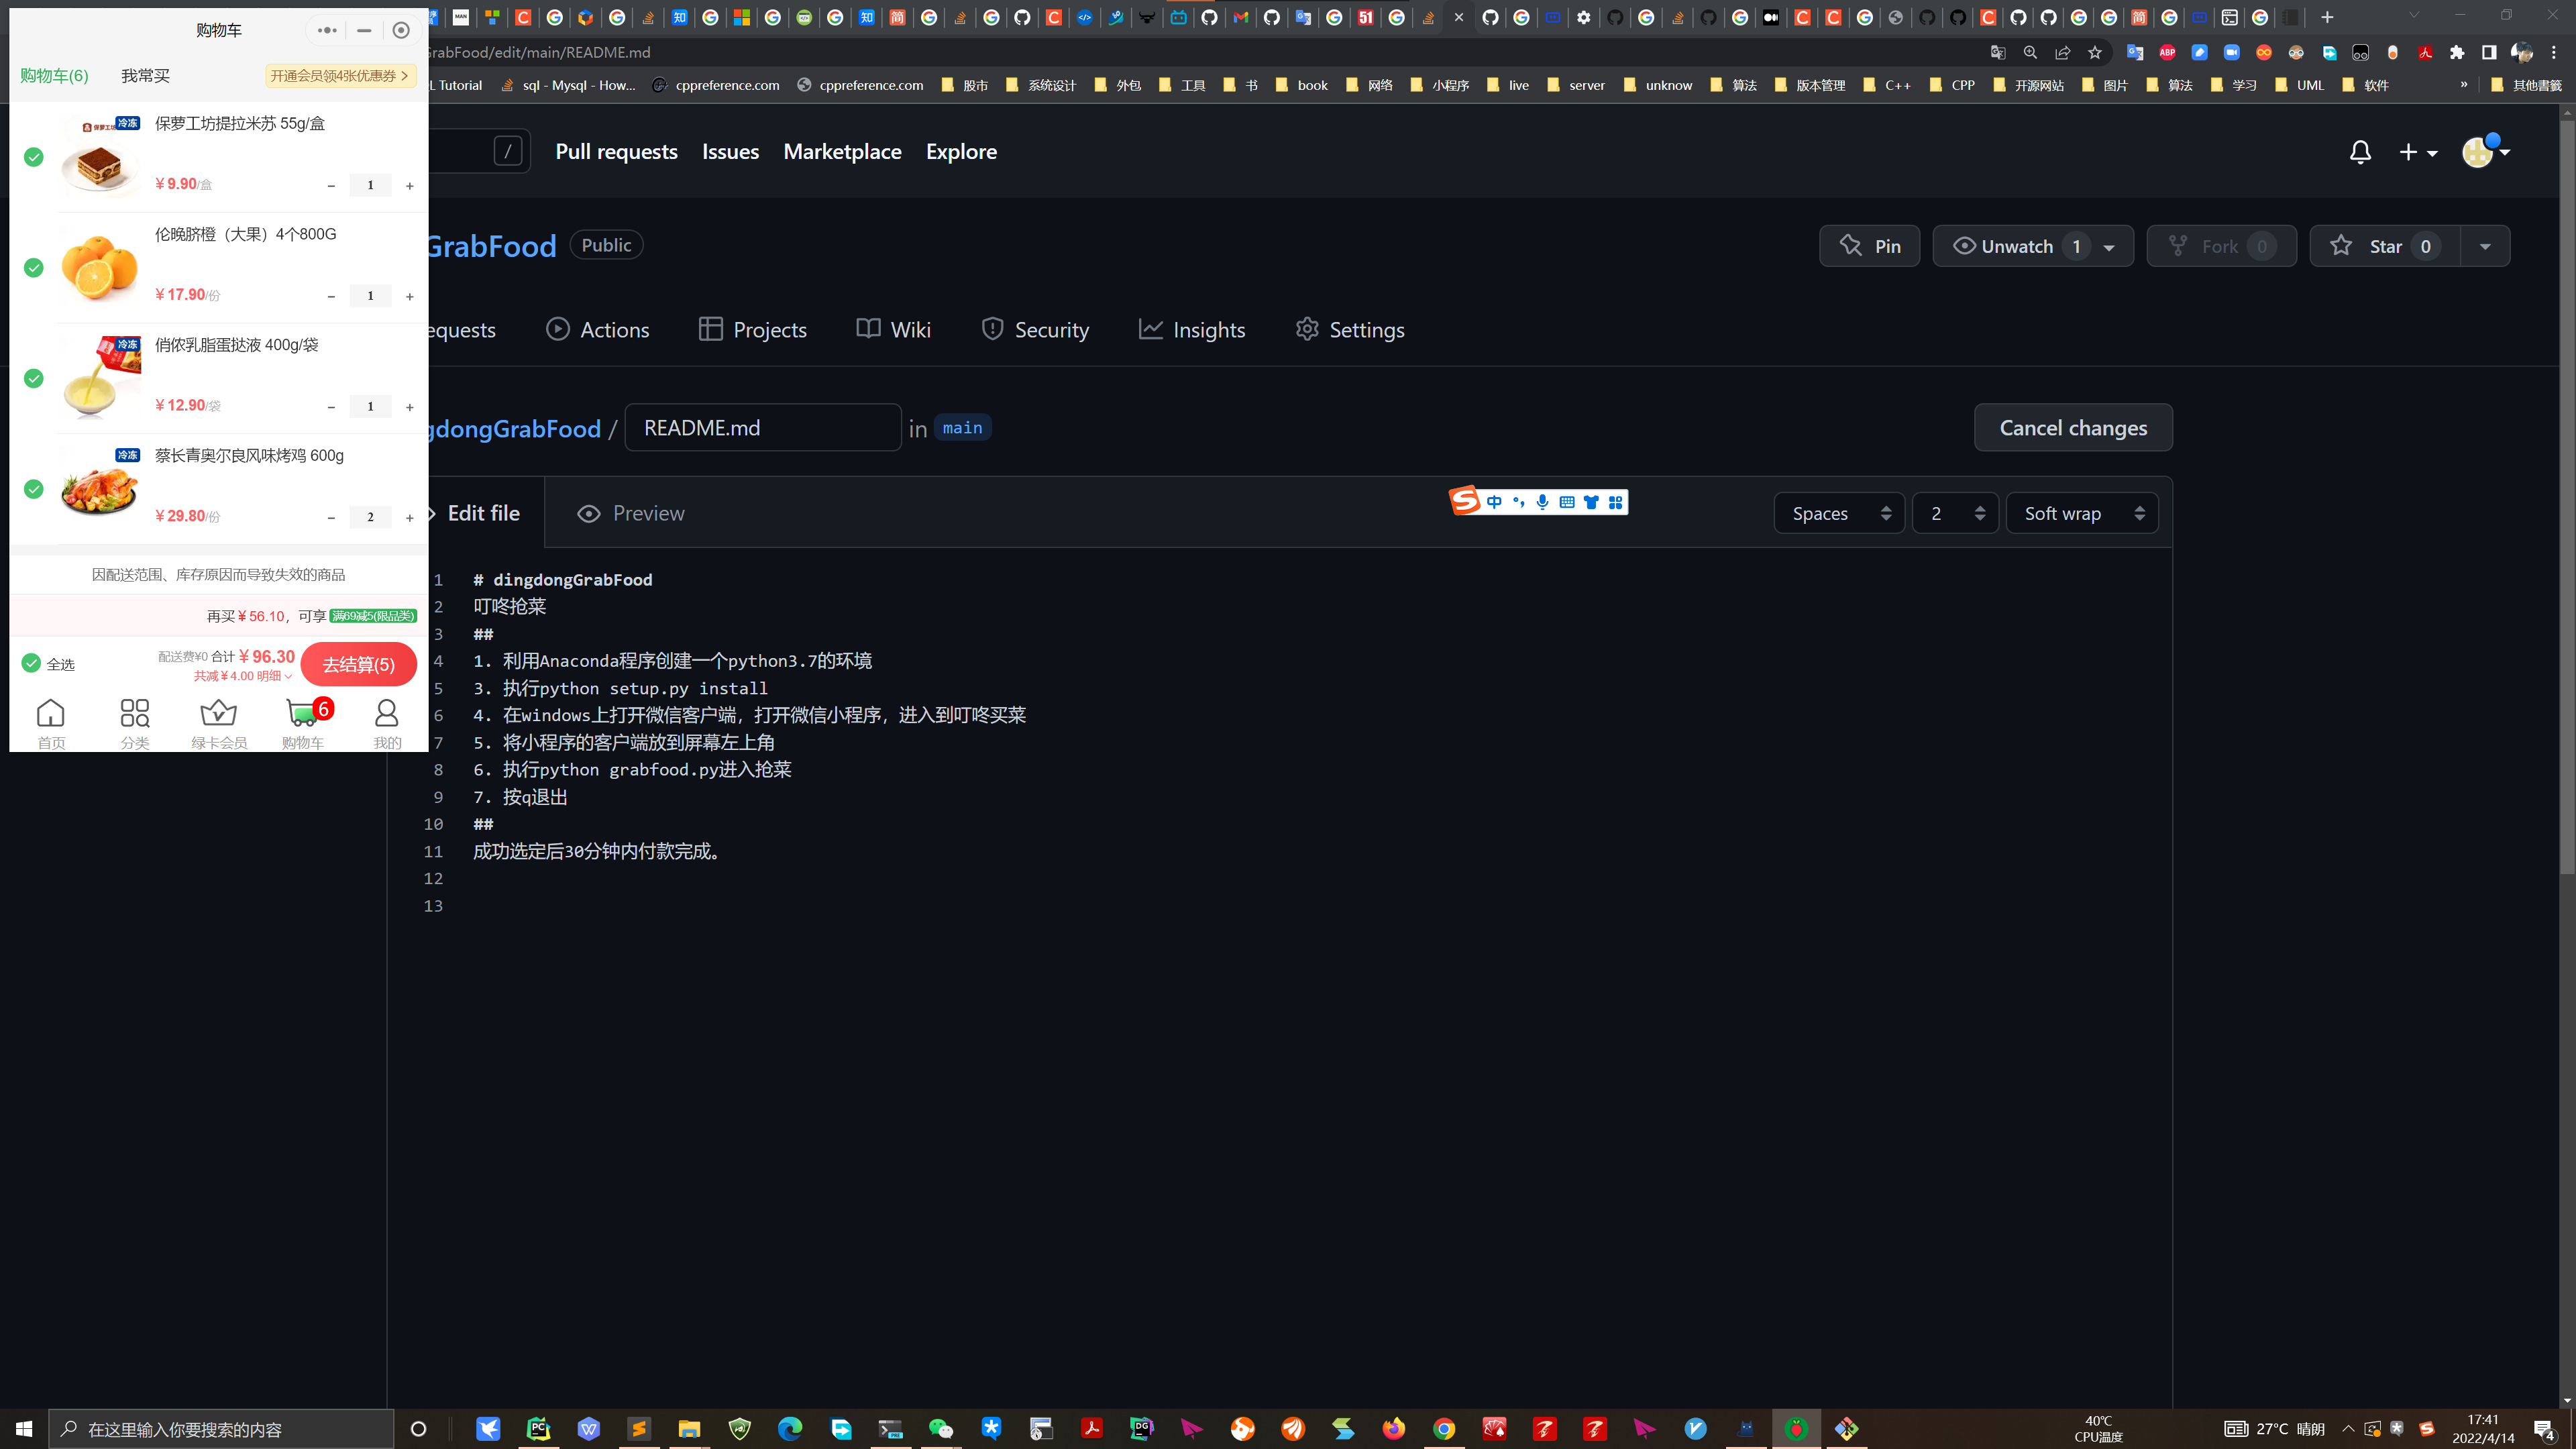Bookmark page with the star icon
The image size is (2576, 1449).
pos(2095,52)
